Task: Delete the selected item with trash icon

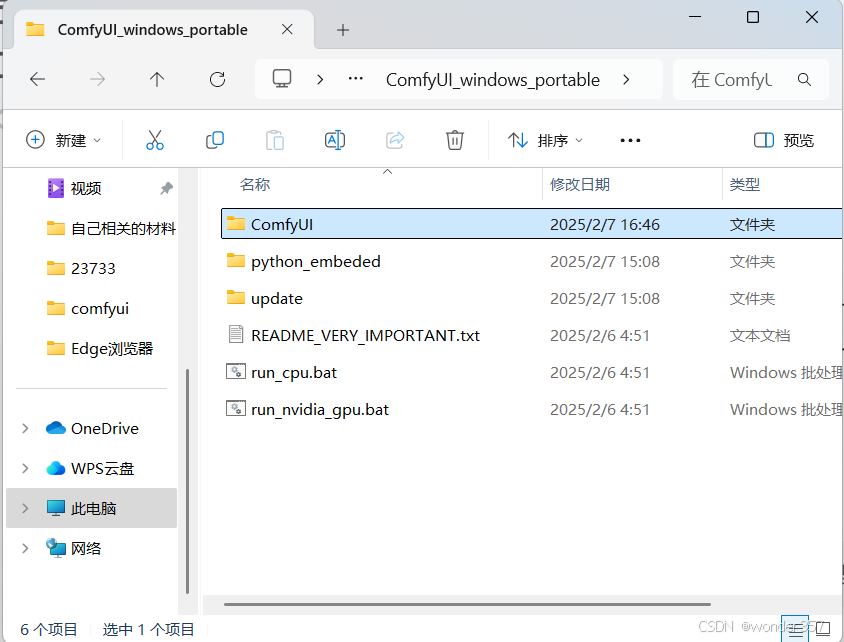Action: pos(454,140)
